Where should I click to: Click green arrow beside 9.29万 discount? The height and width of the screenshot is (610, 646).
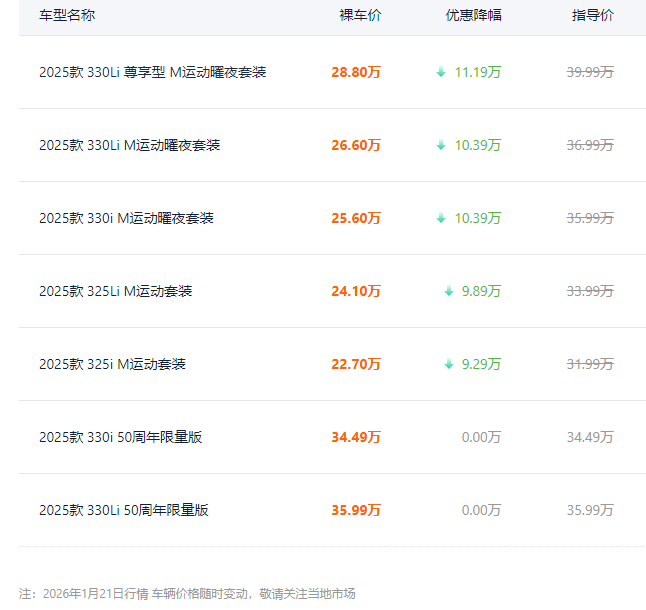tap(449, 364)
